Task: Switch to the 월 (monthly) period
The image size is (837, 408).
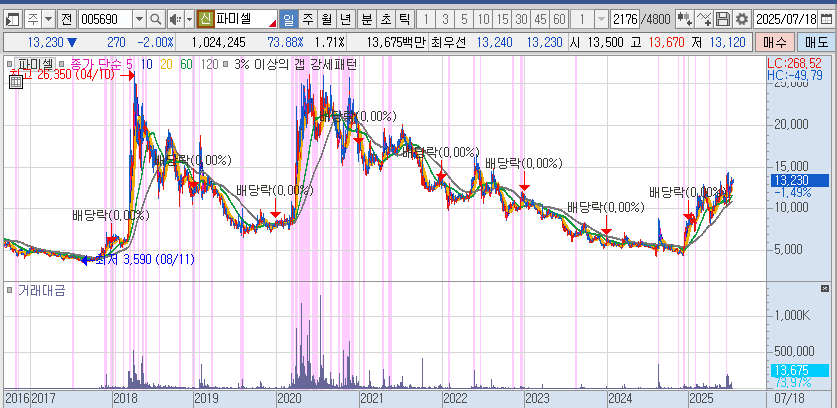Action: 325,19
